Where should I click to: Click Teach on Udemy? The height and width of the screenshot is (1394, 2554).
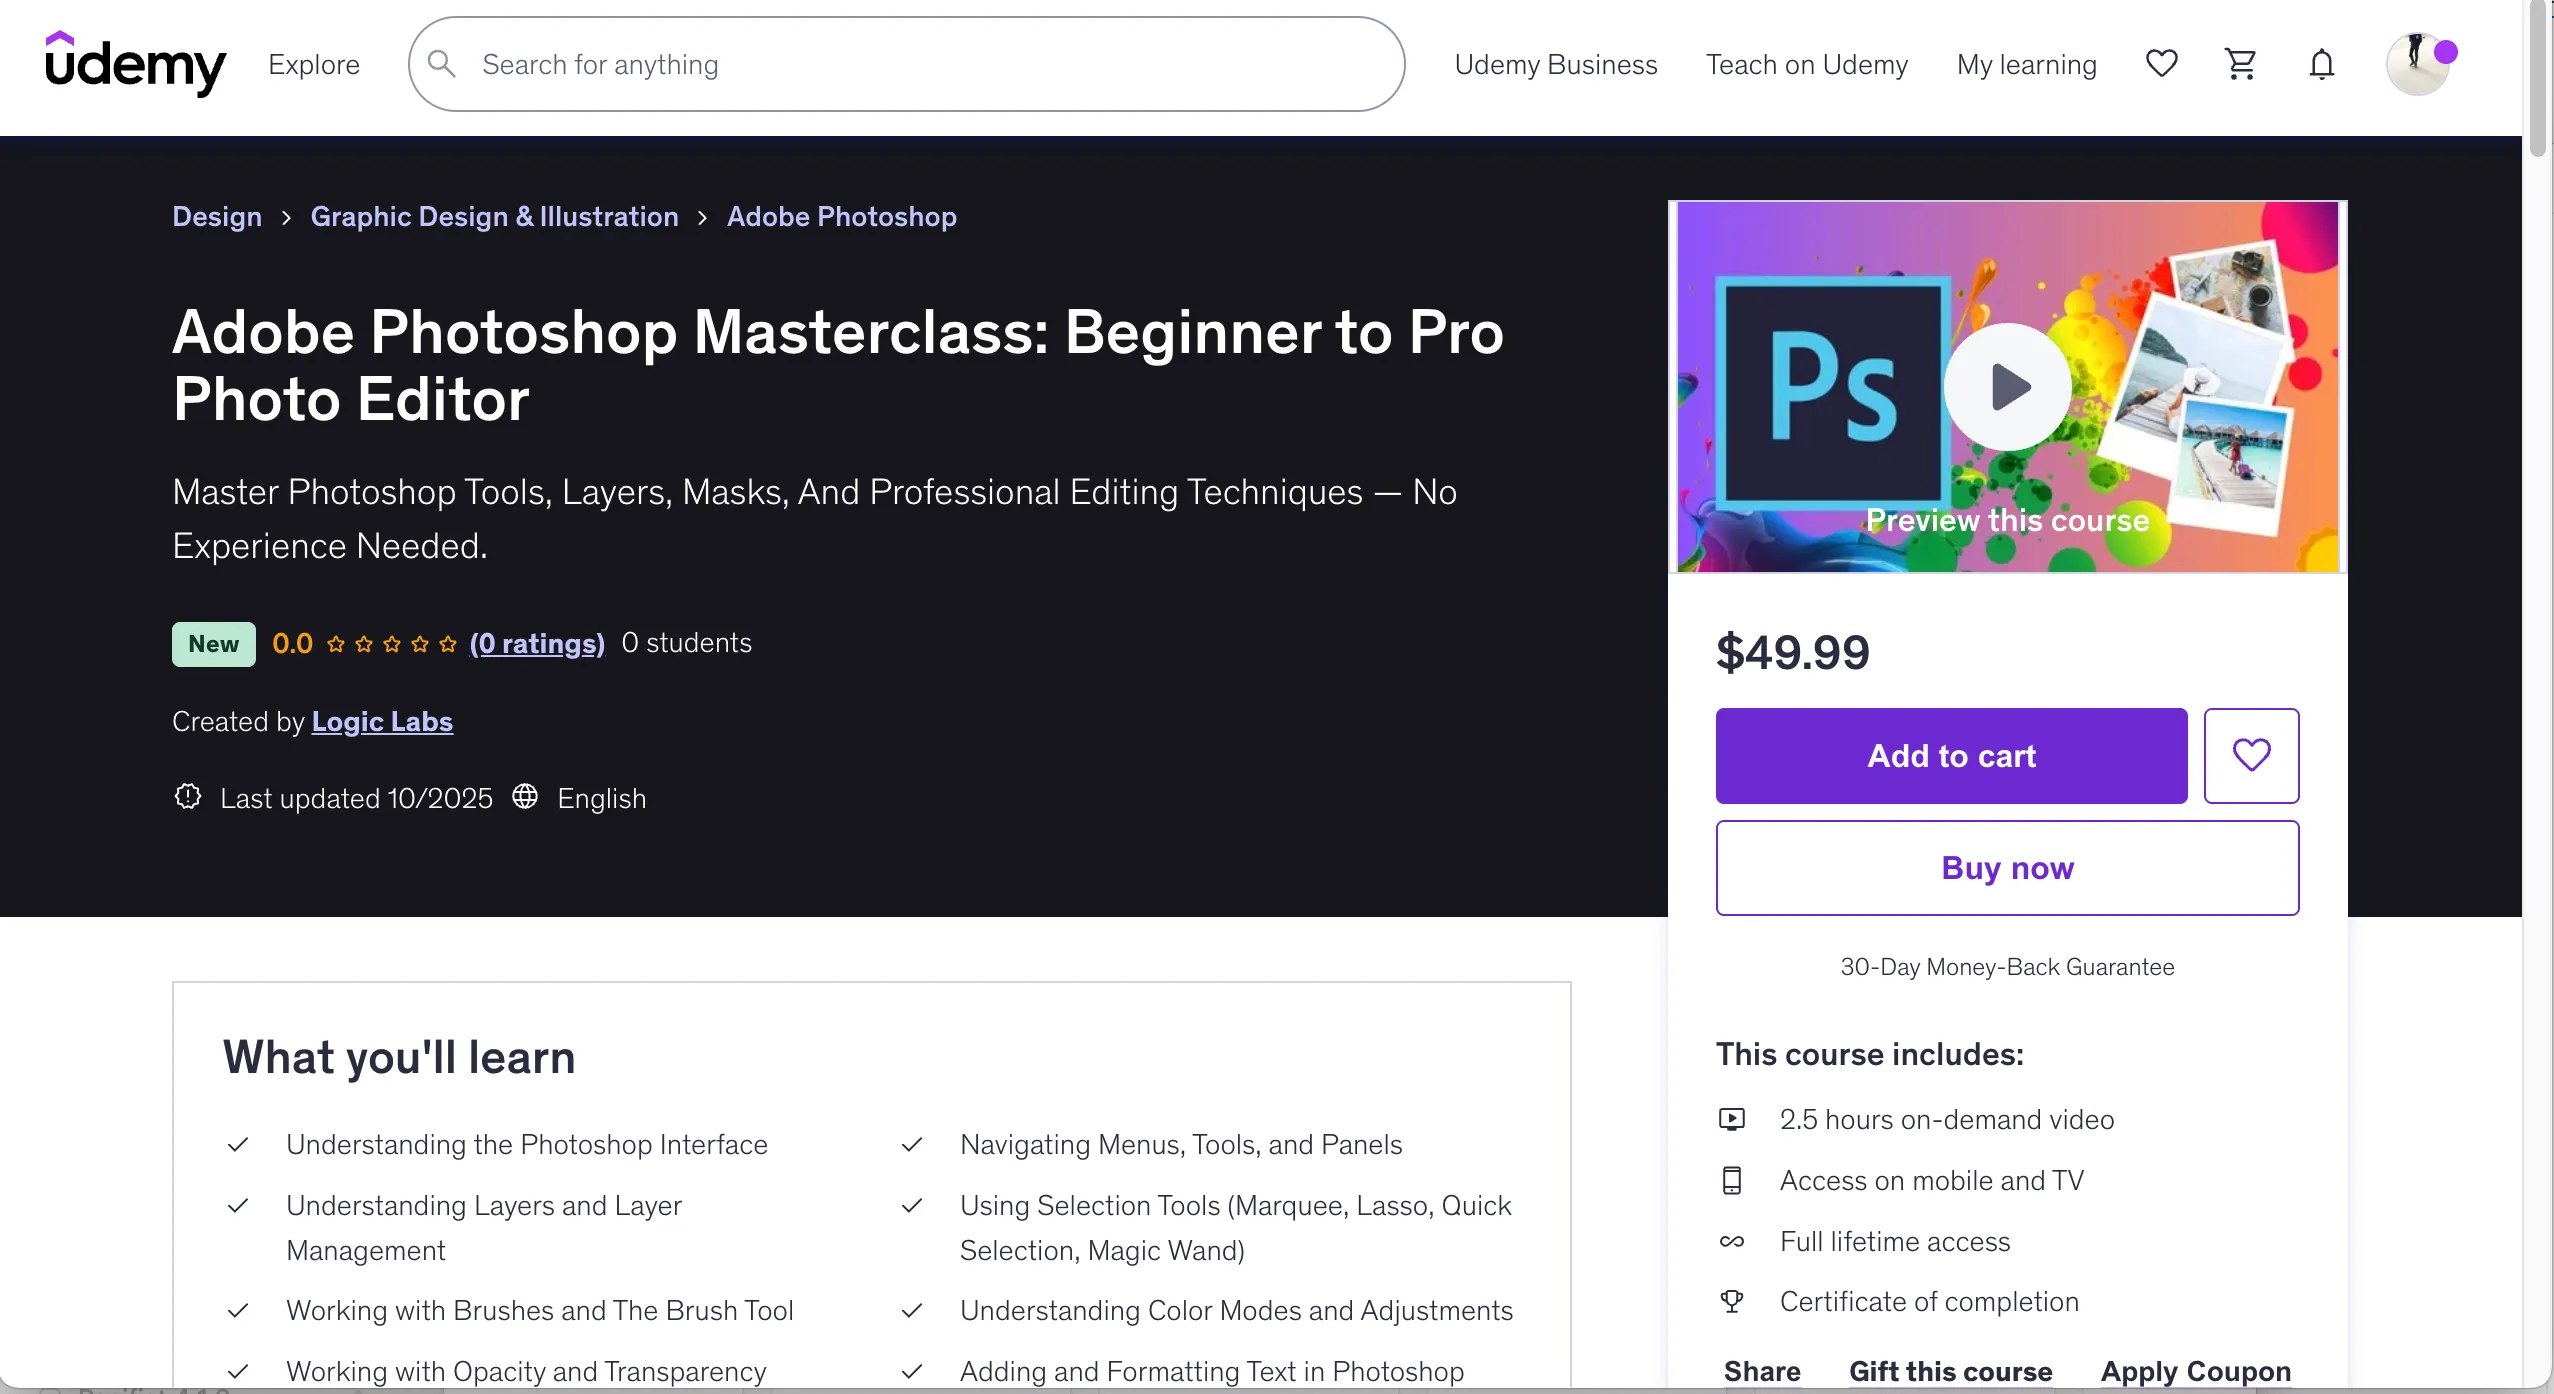point(1806,64)
